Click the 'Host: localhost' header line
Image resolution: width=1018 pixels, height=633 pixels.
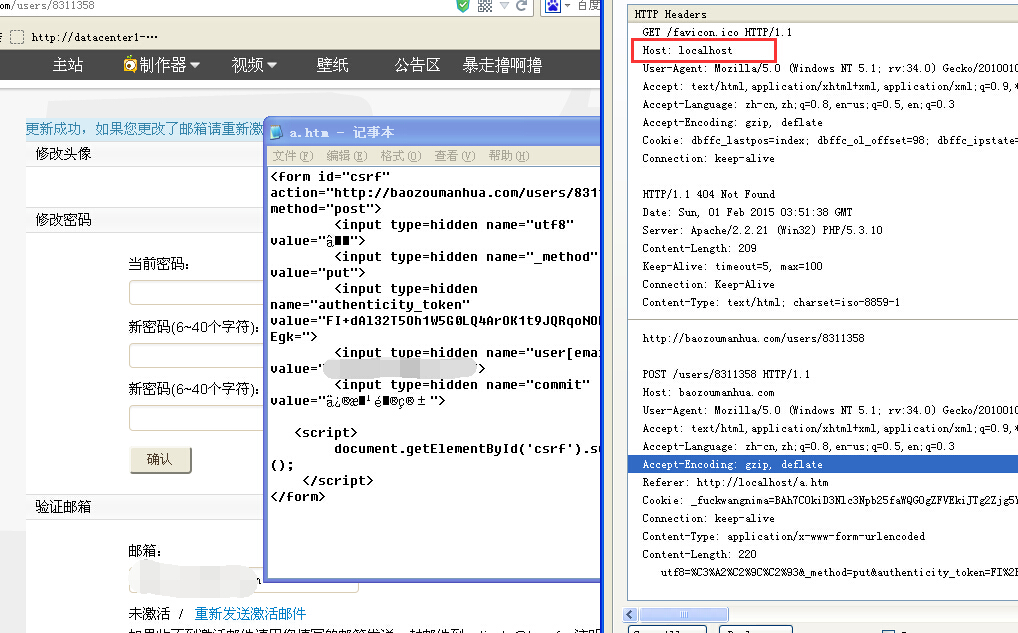pos(687,51)
